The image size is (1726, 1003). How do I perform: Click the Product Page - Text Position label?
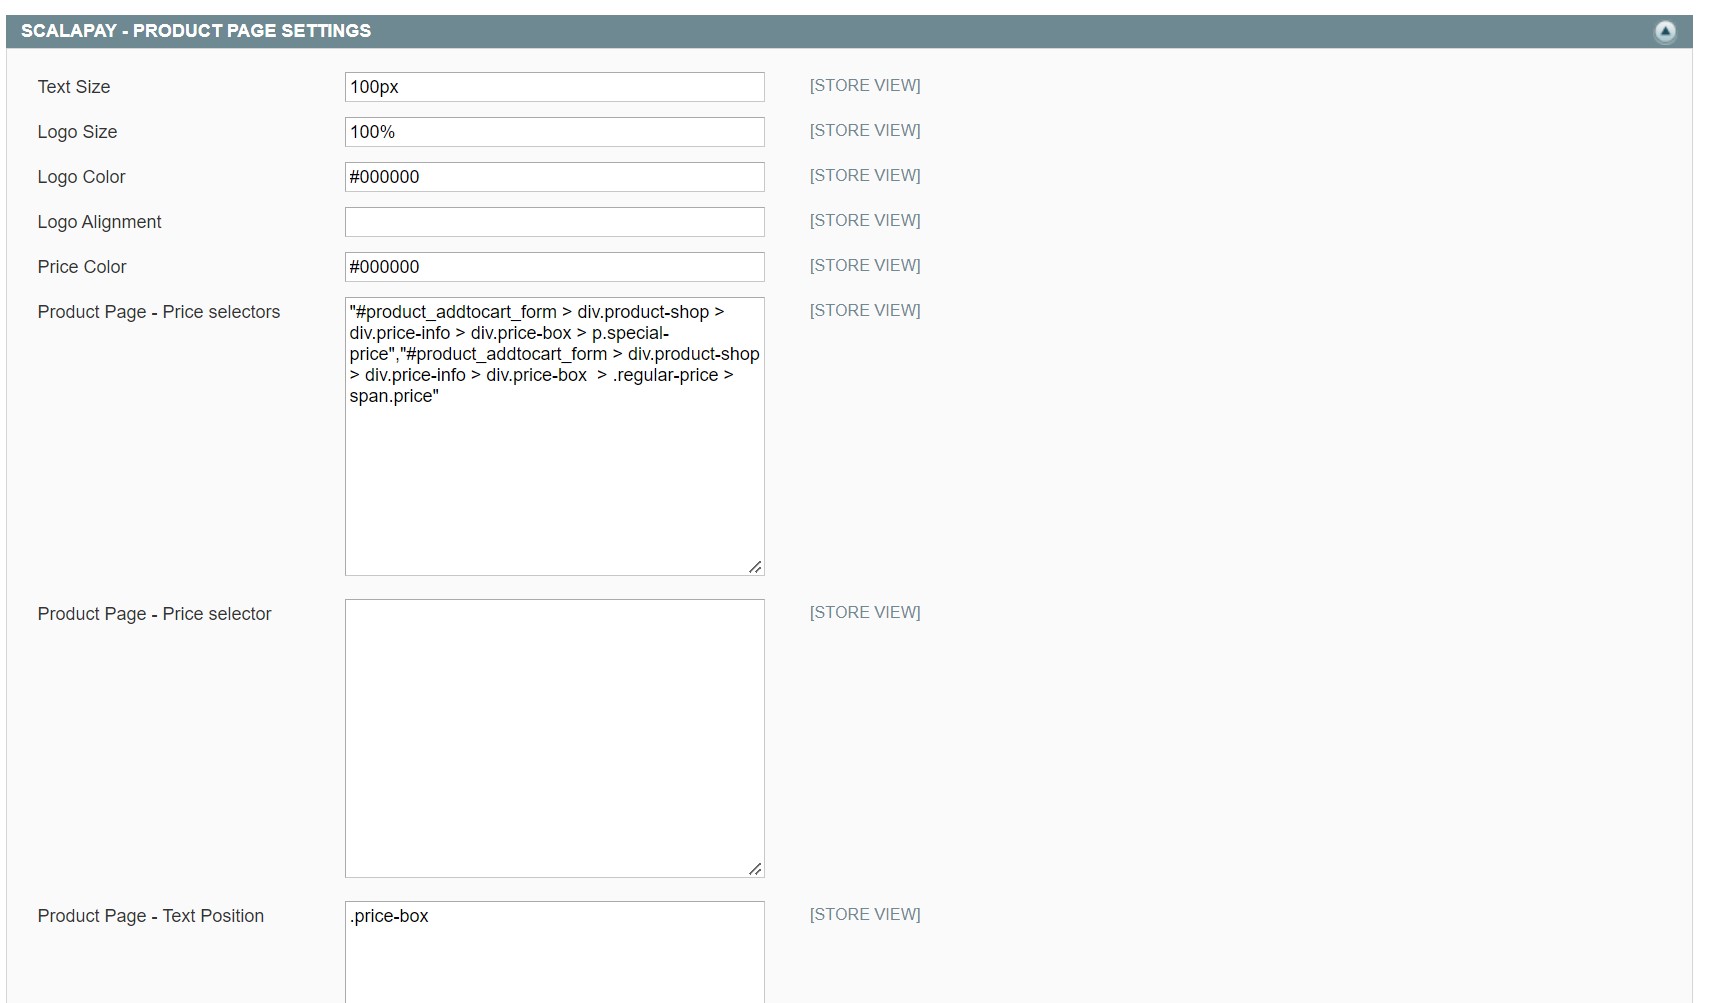click(x=151, y=916)
